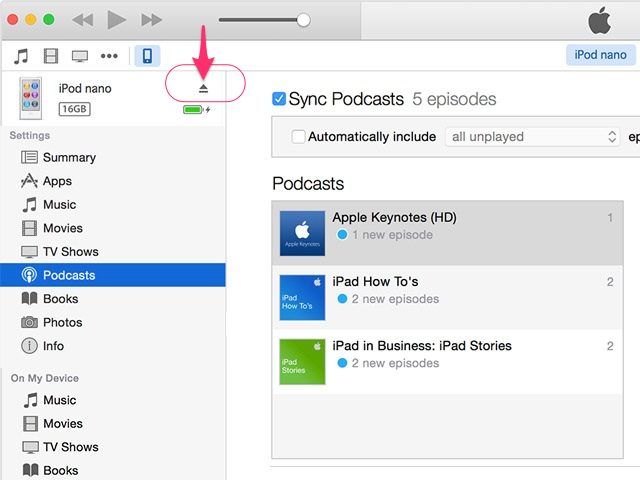Check the iPod battery charge indicator

[x=196, y=109]
